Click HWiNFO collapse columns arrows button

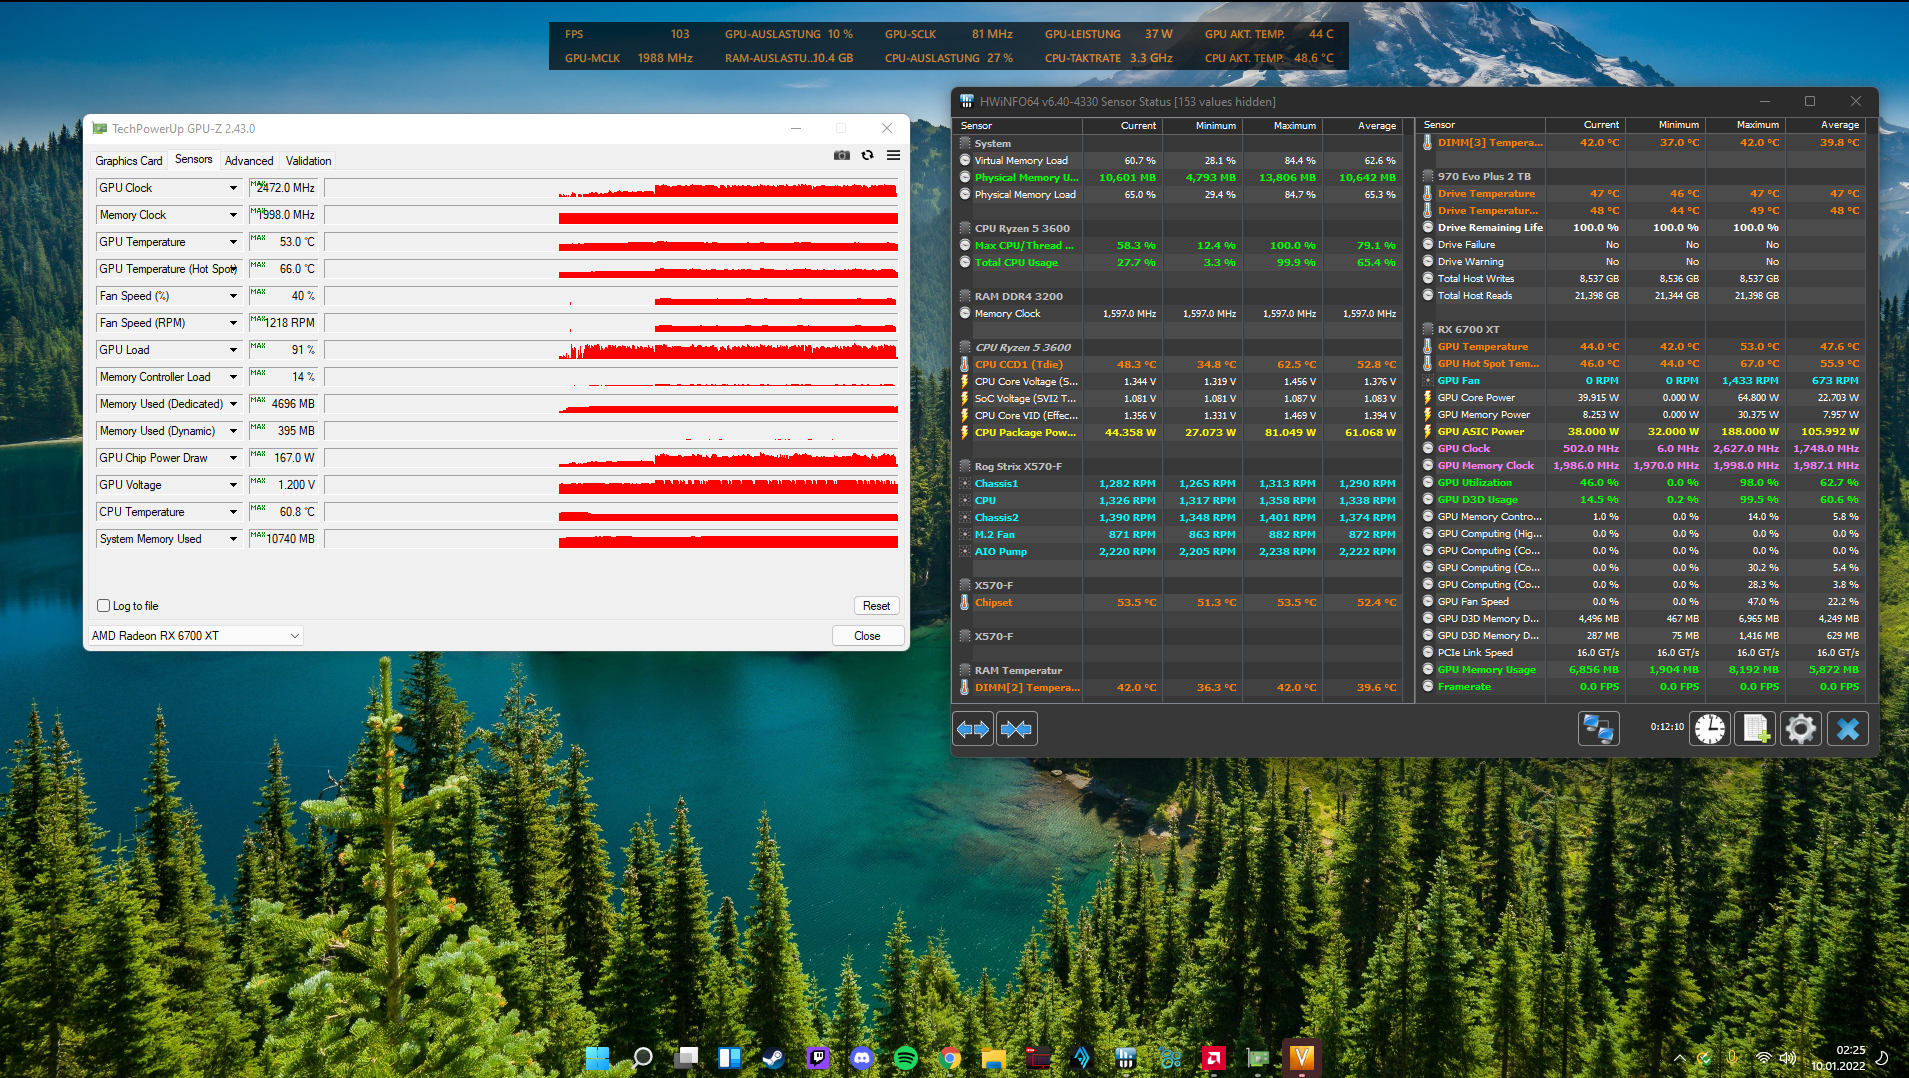tap(1017, 729)
